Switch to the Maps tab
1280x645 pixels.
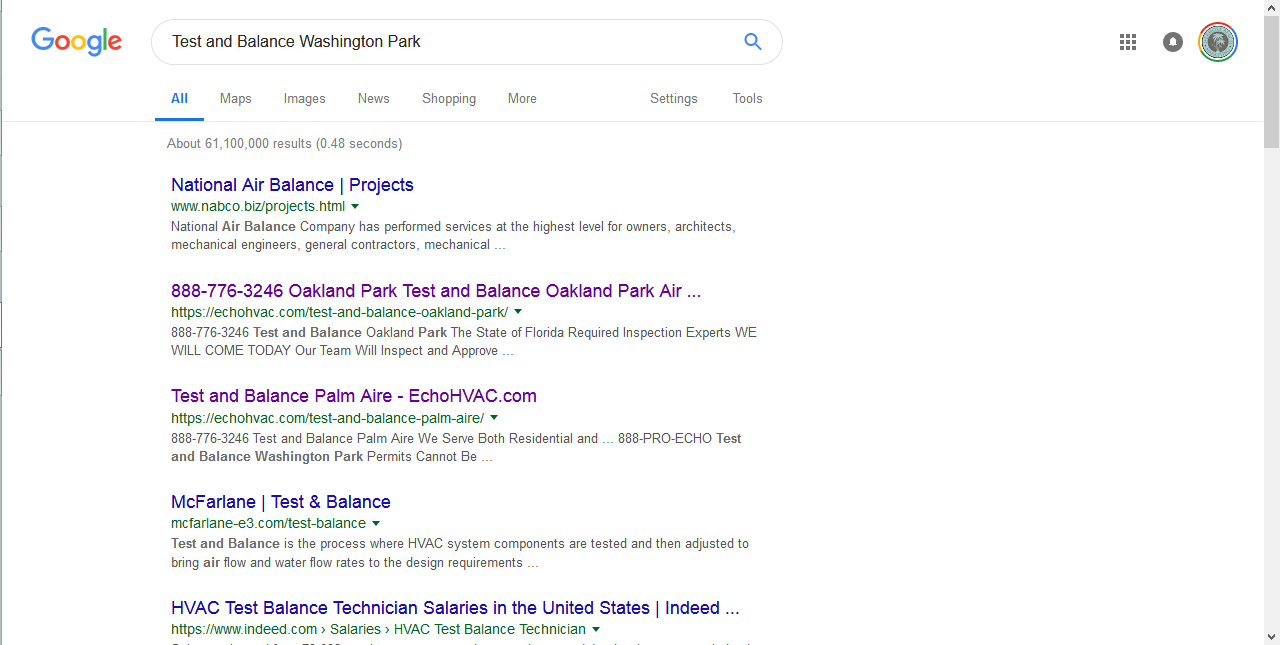236,99
